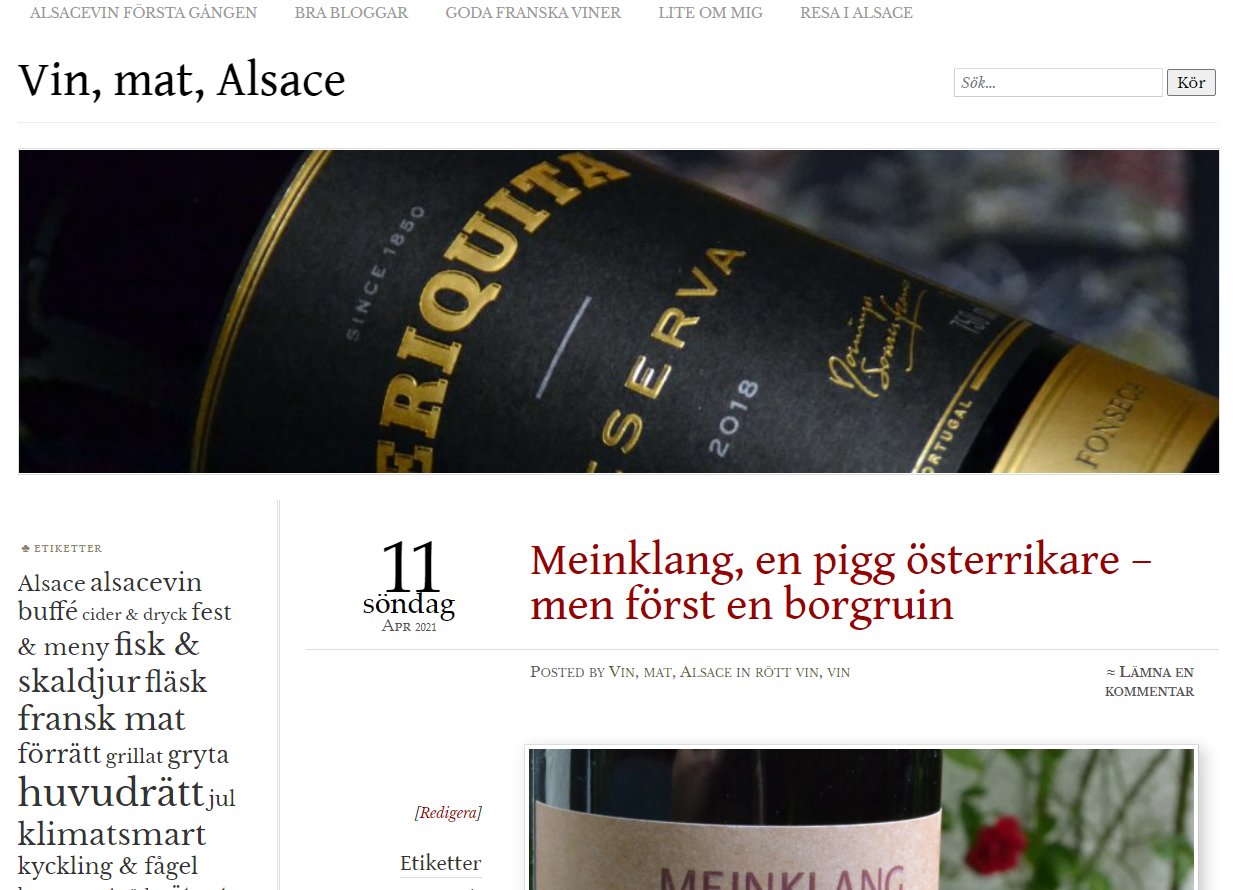The image size is (1237, 890).
Task: Focus the Sök search field
Action: click(x=1058, y=83)
